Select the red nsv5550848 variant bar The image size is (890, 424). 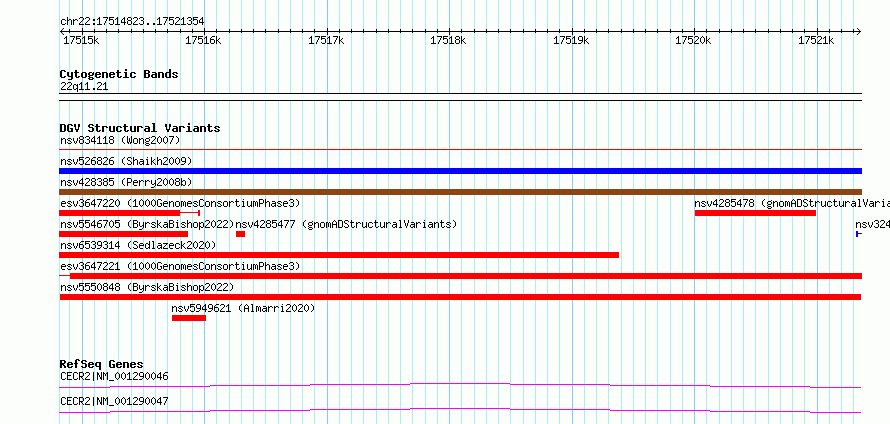(460, 297)
